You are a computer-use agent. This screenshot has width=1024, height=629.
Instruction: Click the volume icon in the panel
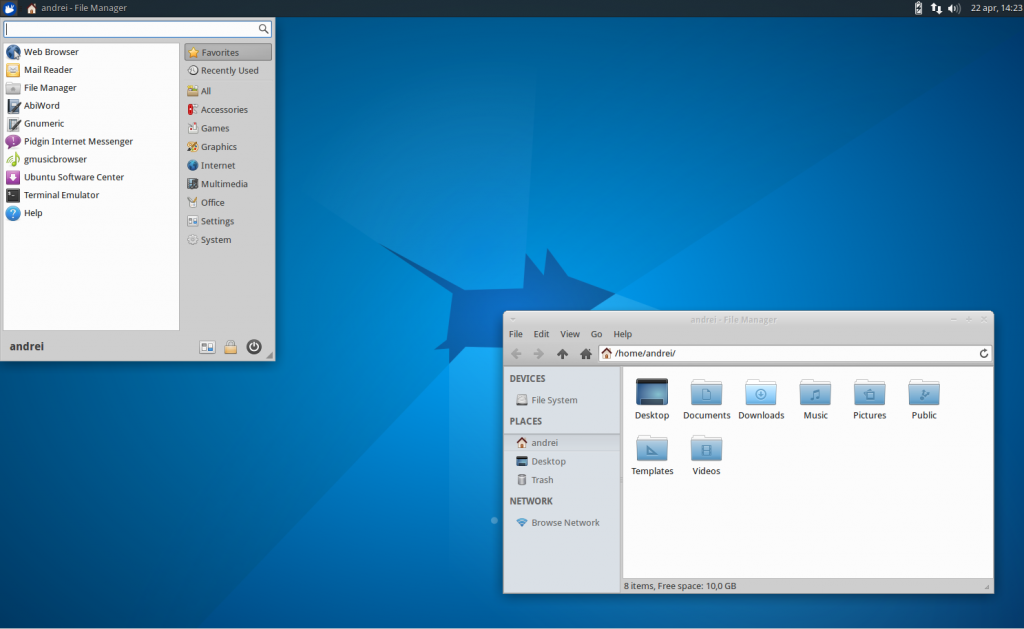pos(955,8)
